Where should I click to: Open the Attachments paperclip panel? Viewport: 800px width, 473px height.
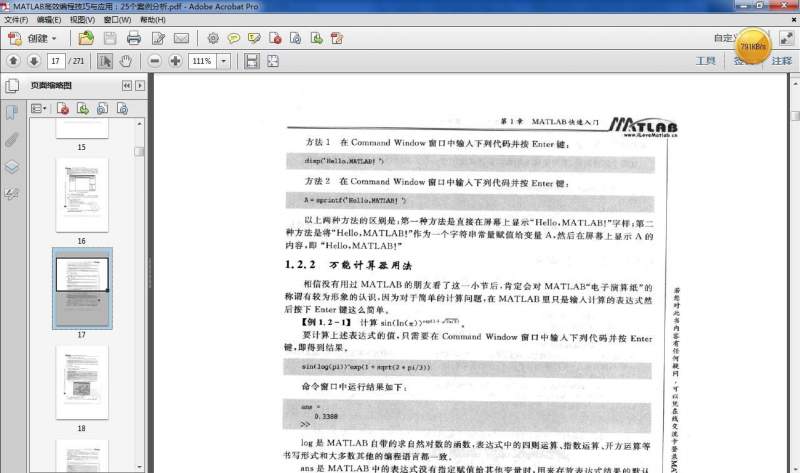tap(12, 139)
